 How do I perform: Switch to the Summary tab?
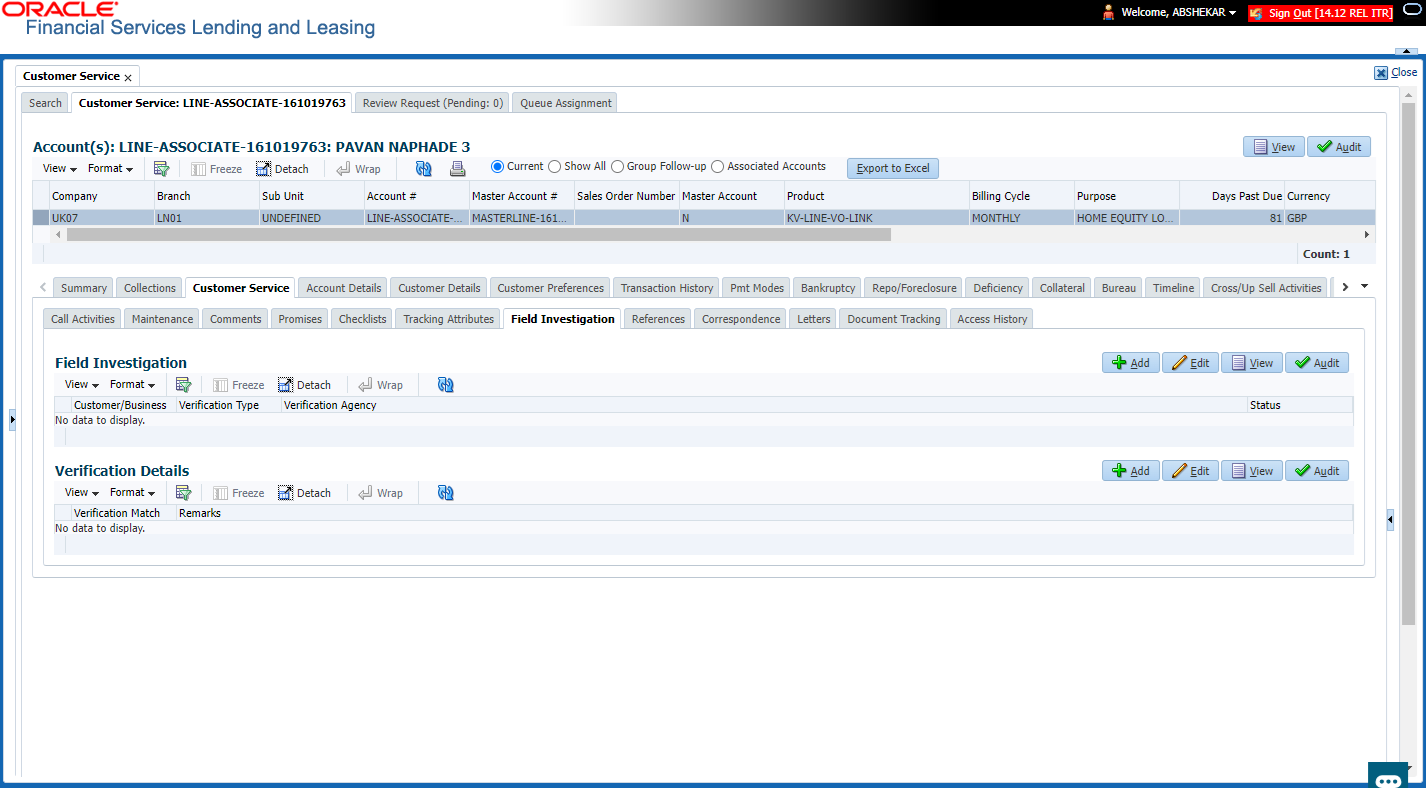(x=84, y=288)
